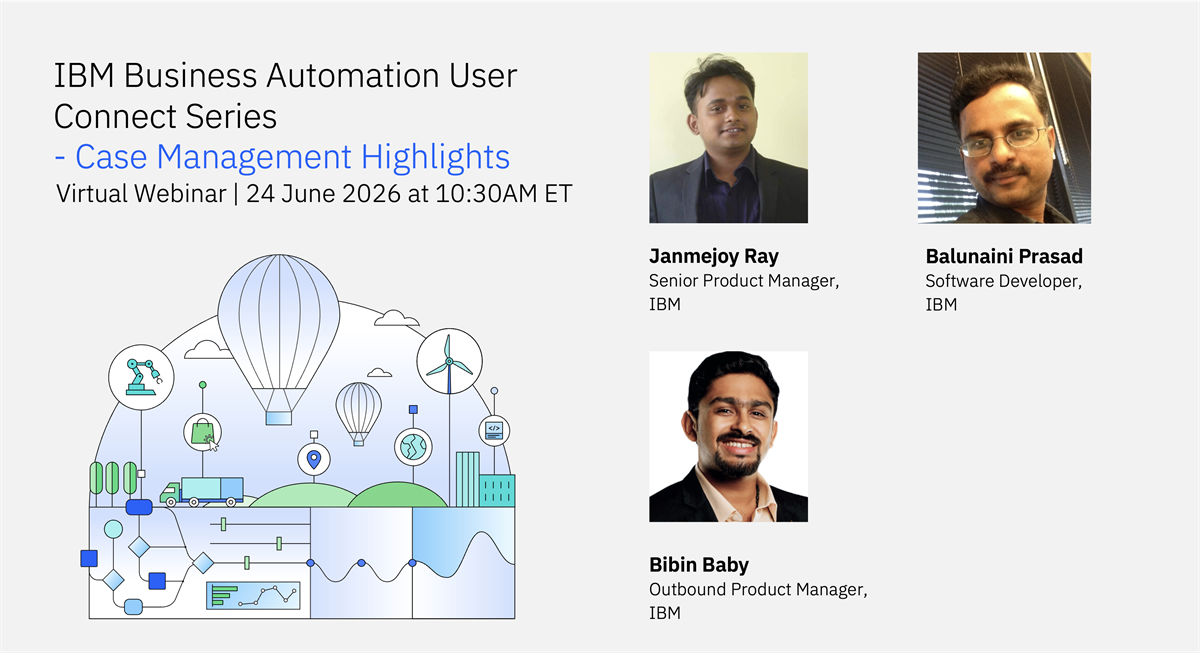Click the code window icon
Screen dimensions: 1200x653
[494, 430]
